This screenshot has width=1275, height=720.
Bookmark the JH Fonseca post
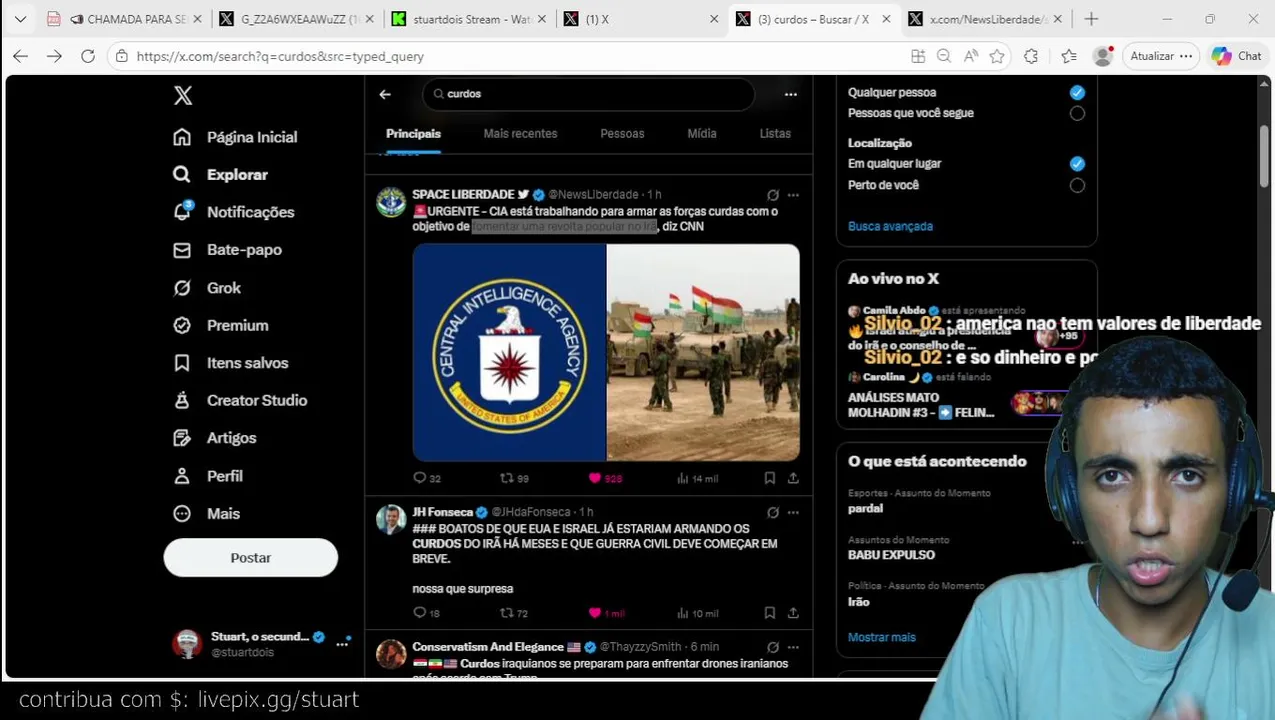769,613
